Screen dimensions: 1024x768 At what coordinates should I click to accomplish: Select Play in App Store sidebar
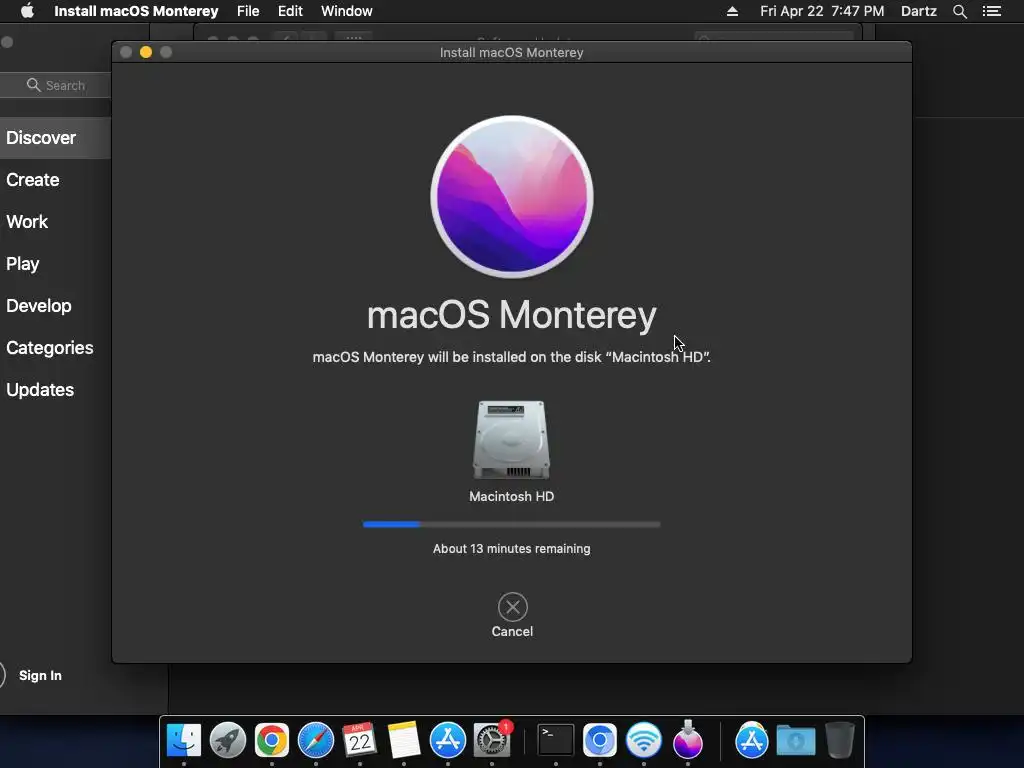[x=23, y=264]
